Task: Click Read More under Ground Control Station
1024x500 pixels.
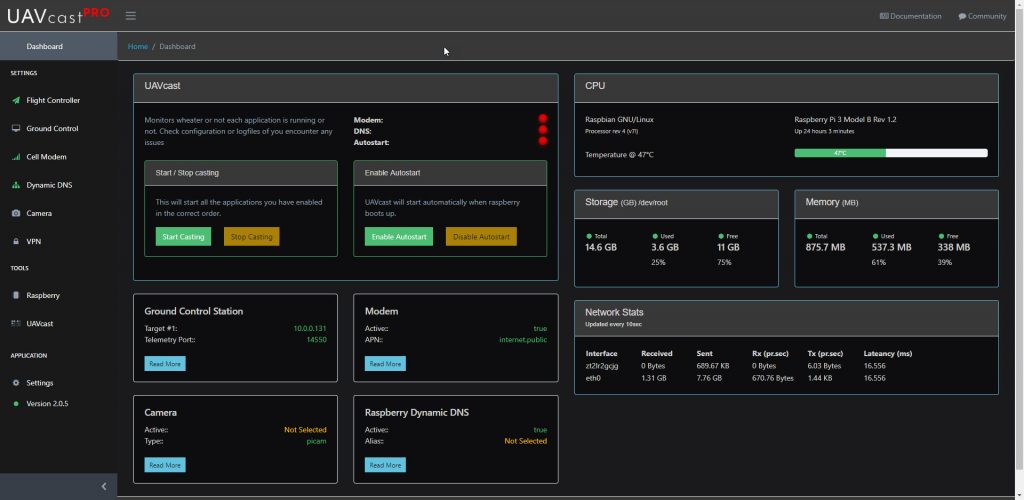Action: click(x=165, y=364)
